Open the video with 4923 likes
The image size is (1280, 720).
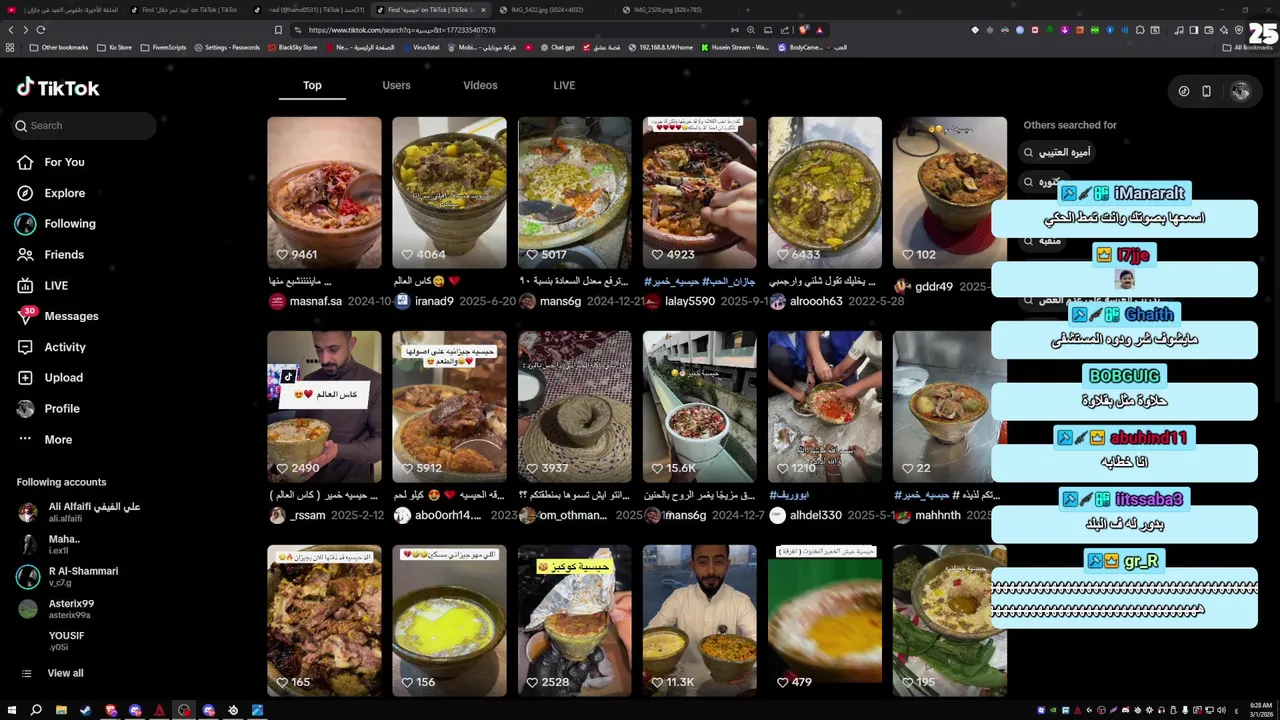pyautogui.click(x=699, y=192)
